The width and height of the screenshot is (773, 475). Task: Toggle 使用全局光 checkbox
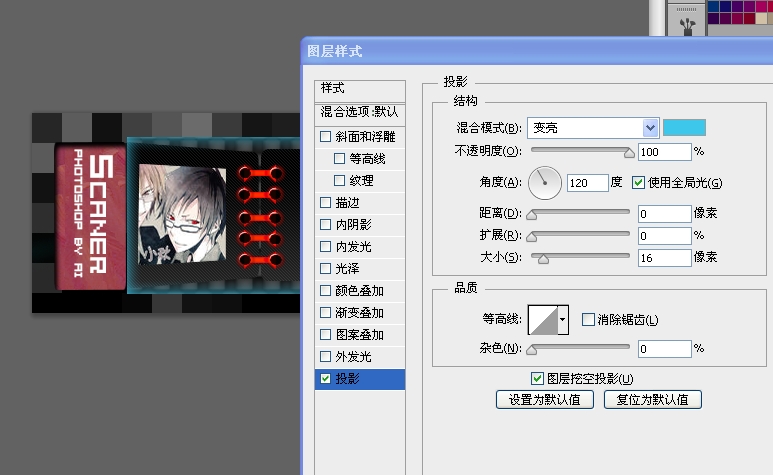[638, 183]
